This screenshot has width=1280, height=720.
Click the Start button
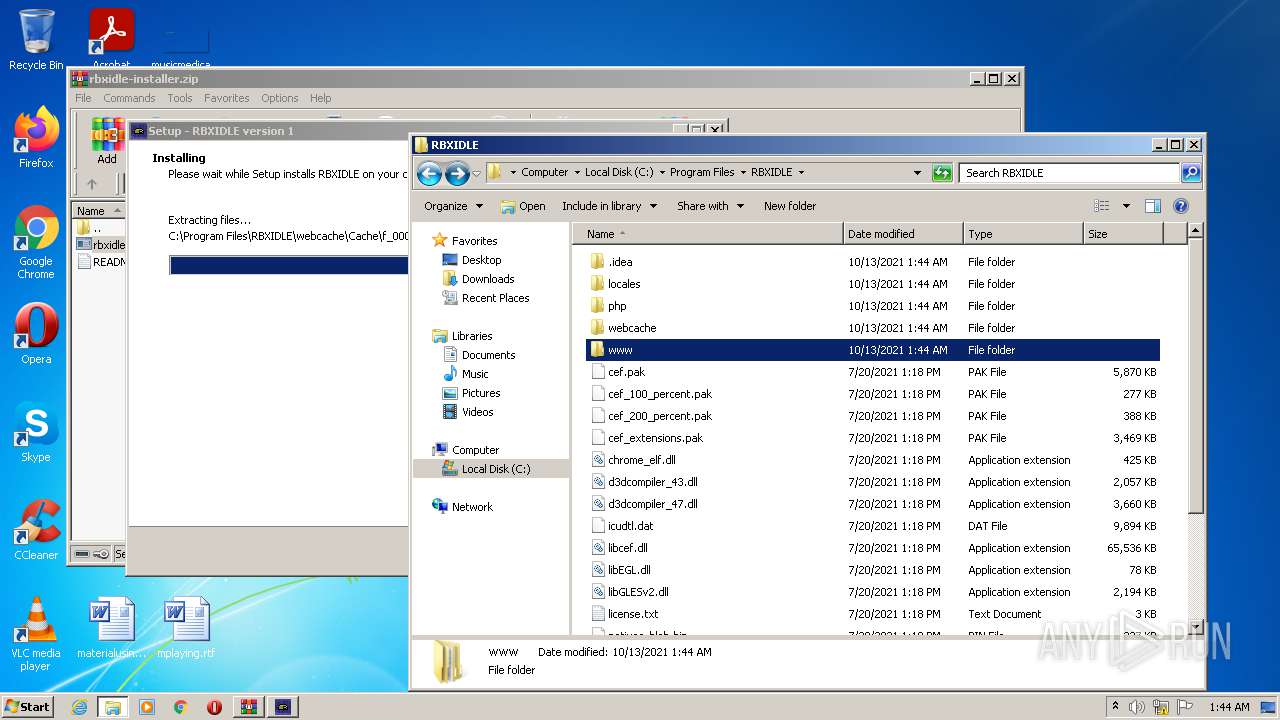[28, 707]
